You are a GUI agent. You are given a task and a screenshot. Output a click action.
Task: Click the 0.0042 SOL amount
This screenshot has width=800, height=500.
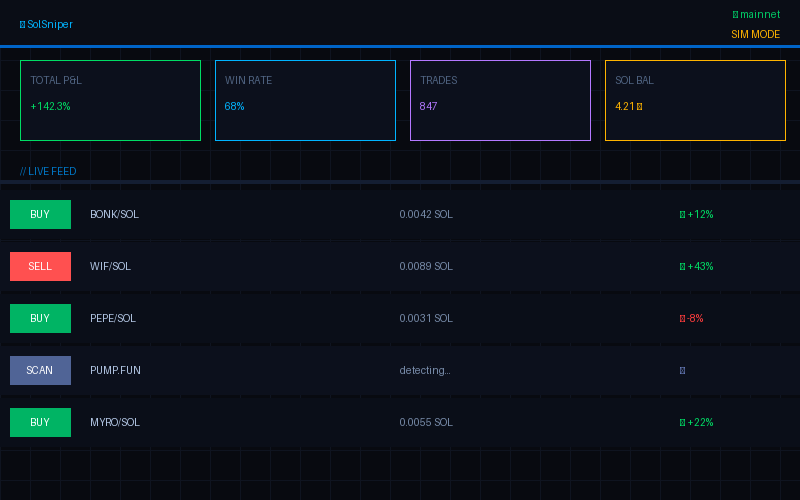(x=426, y=214)
